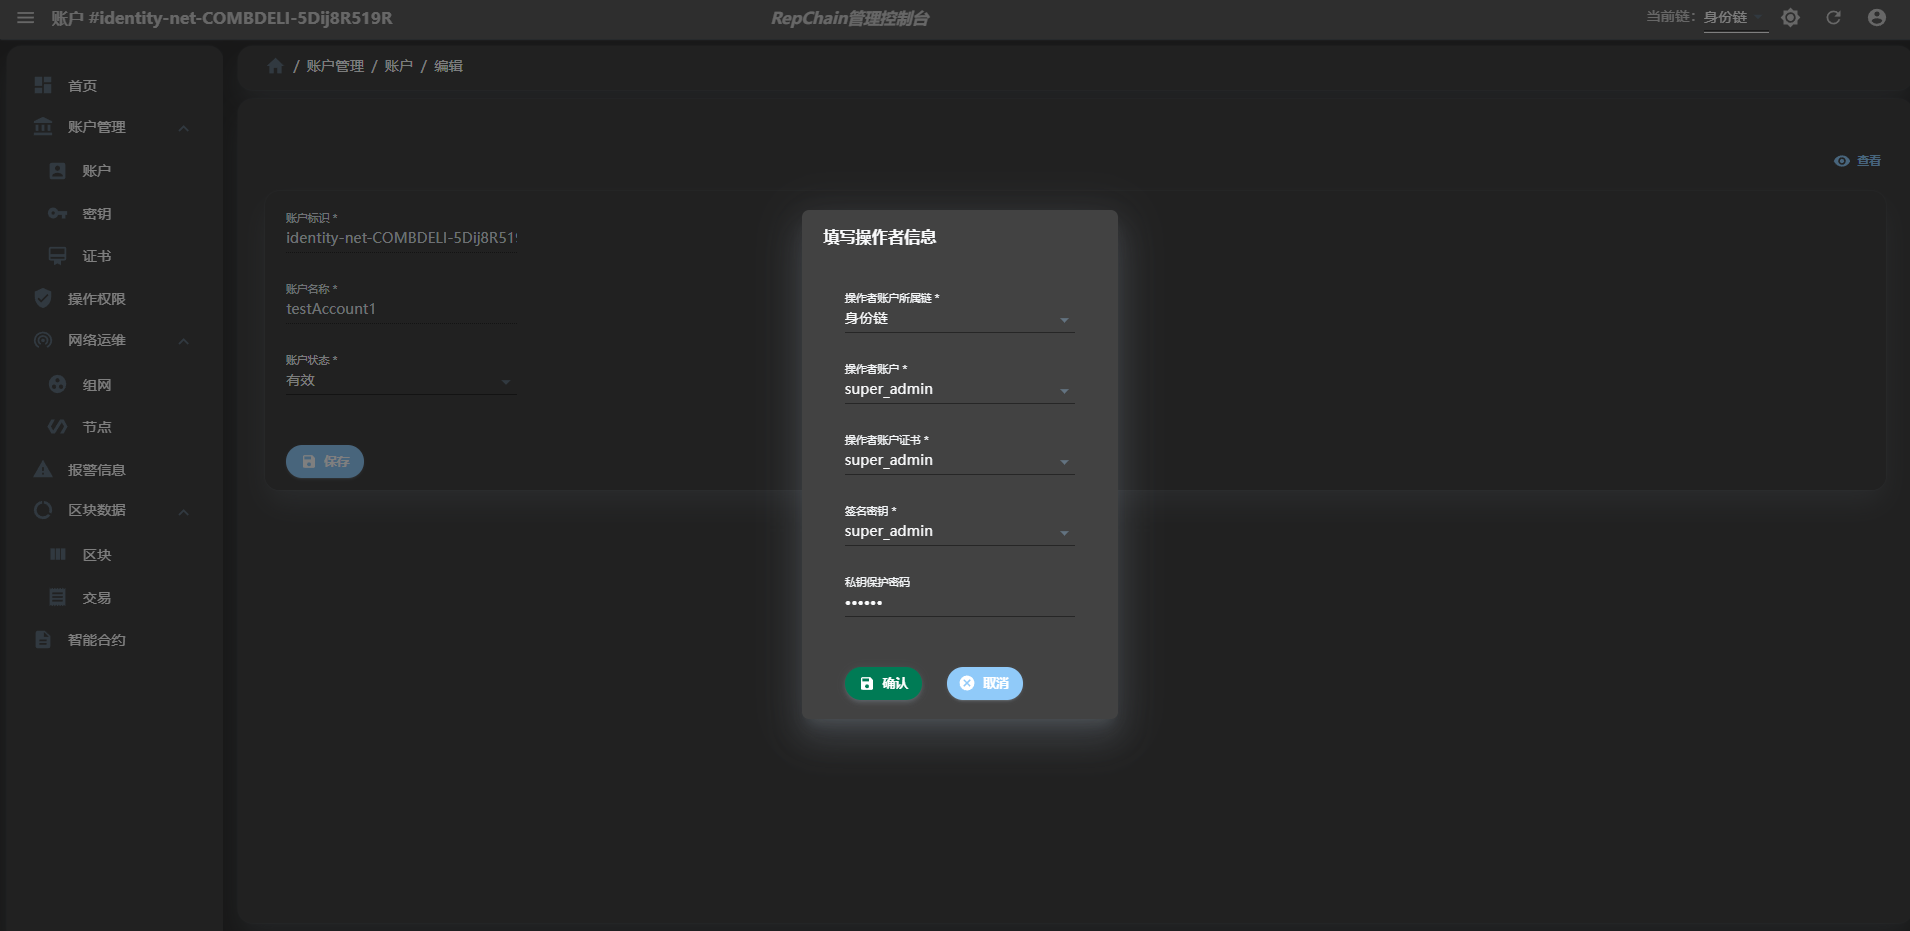Collapse the 账户管理 section chevron
The height and width of the screenshot is (931, 1910).
(x=183, y=128)
